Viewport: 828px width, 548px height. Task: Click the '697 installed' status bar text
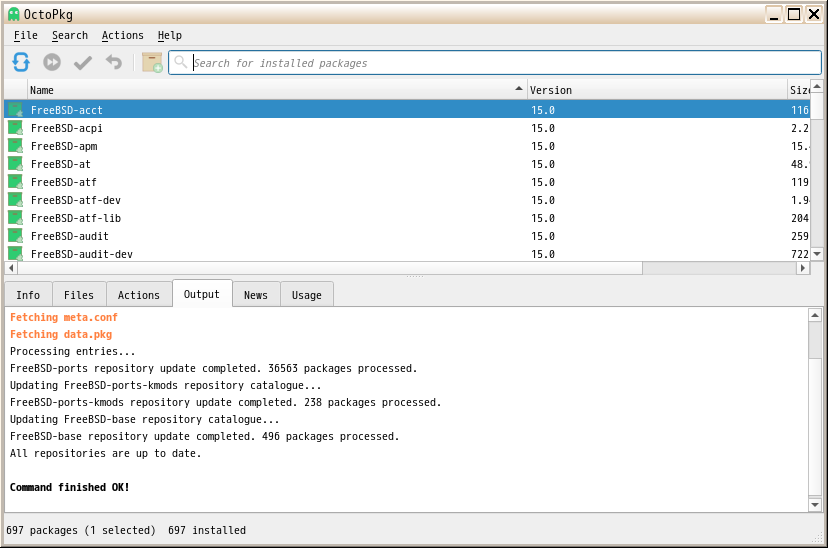207,530
